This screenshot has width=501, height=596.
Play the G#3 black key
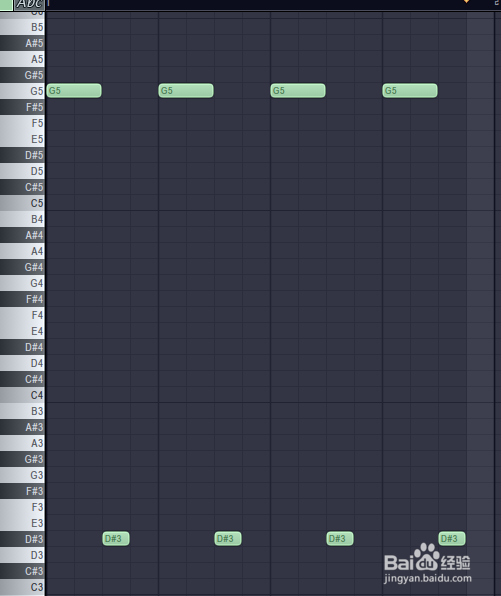22,459
